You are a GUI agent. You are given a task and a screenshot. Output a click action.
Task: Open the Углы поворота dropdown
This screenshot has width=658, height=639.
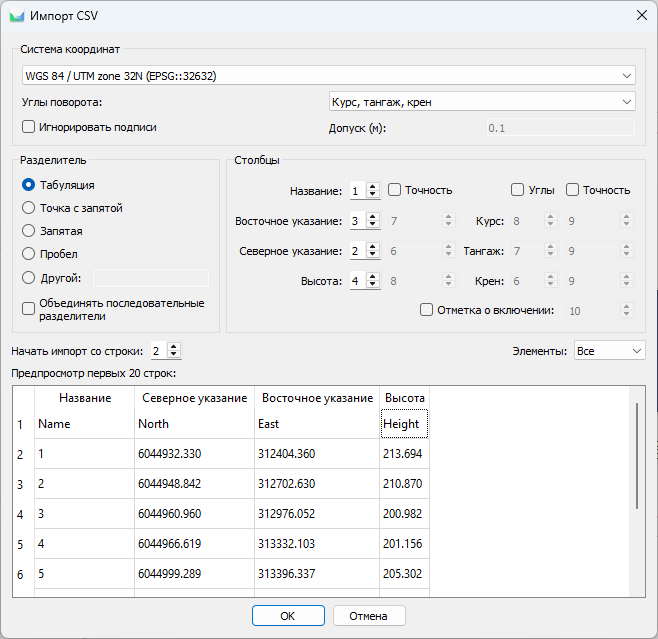(482, 102)
